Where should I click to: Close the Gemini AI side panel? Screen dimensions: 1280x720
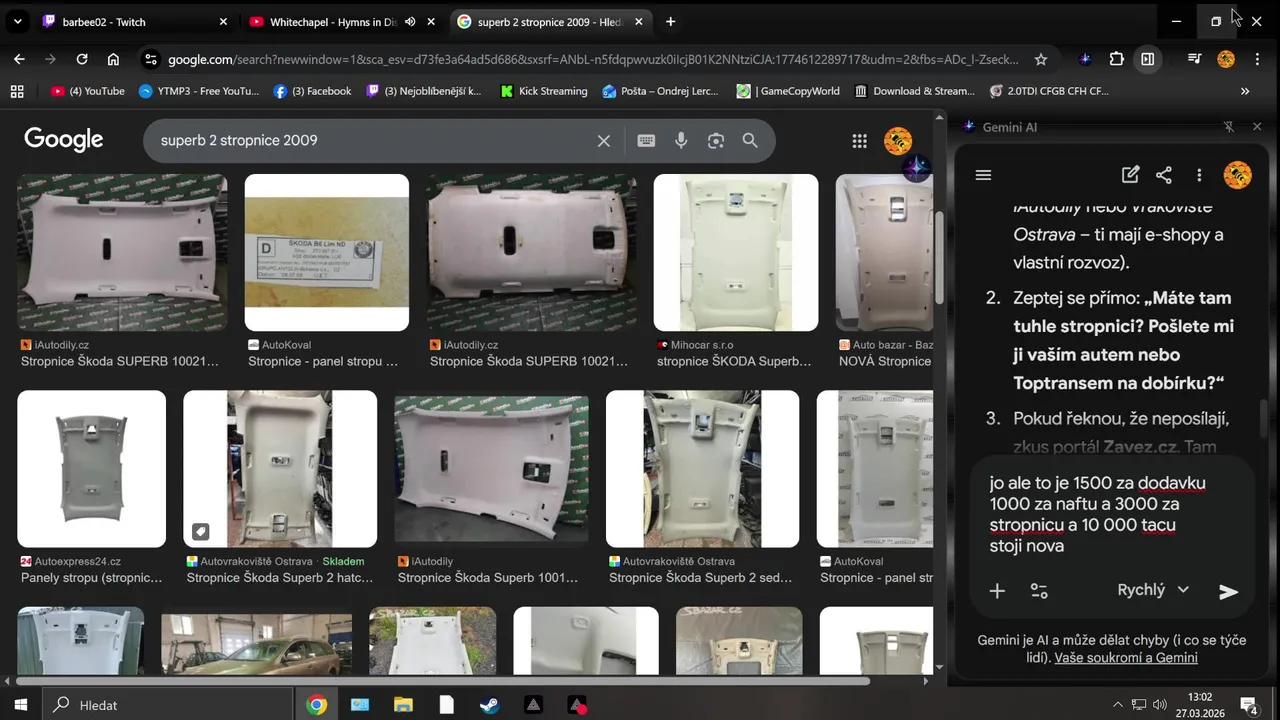pos(1257,127)
